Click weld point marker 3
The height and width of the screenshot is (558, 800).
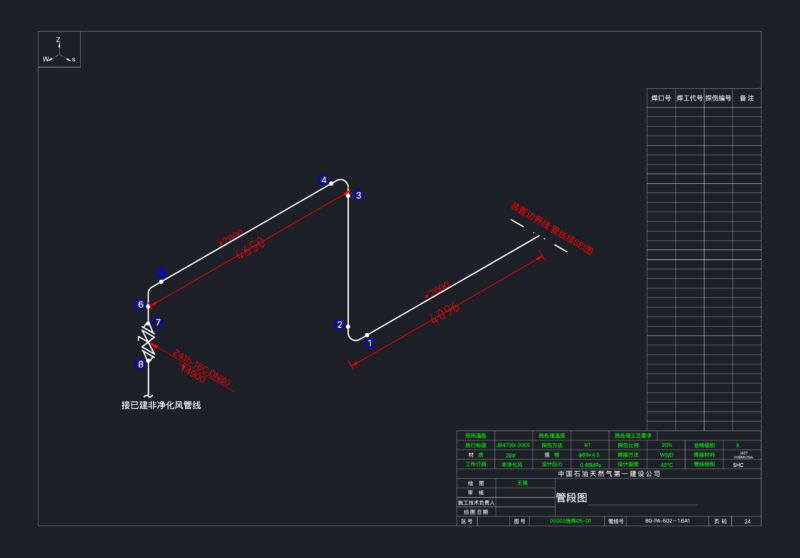pos(358,195)
